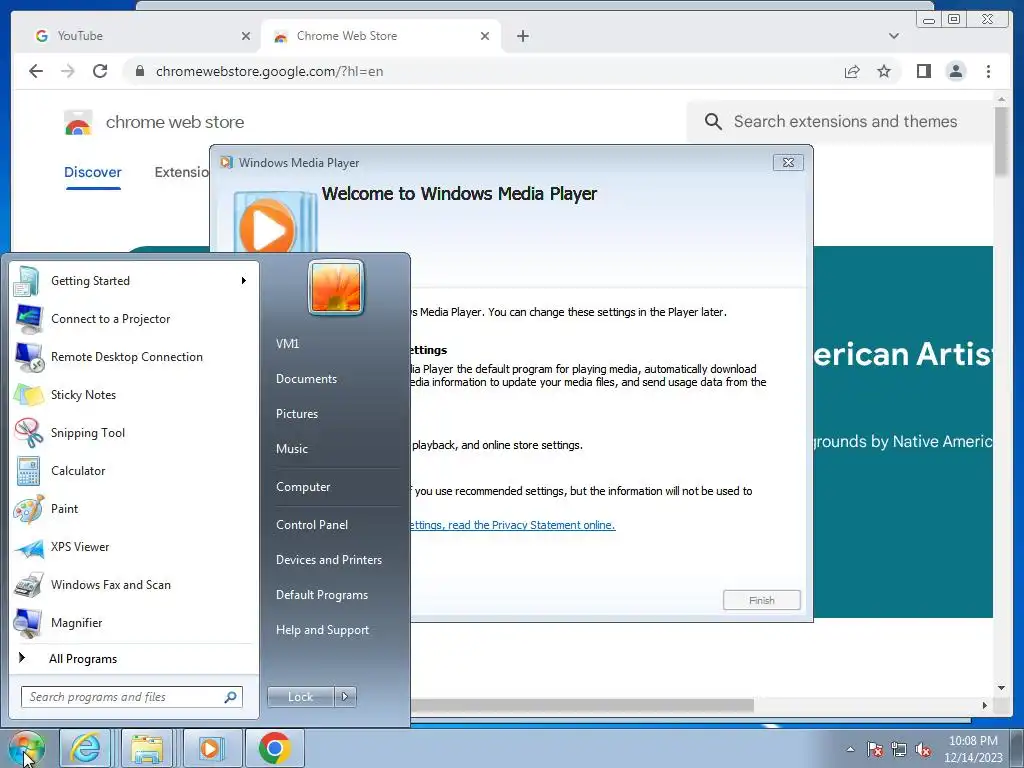Viewport: 1024px width, 768px height.
Task: Open Internet Explorer from taskbar
Action: click(x=86, y=748)
